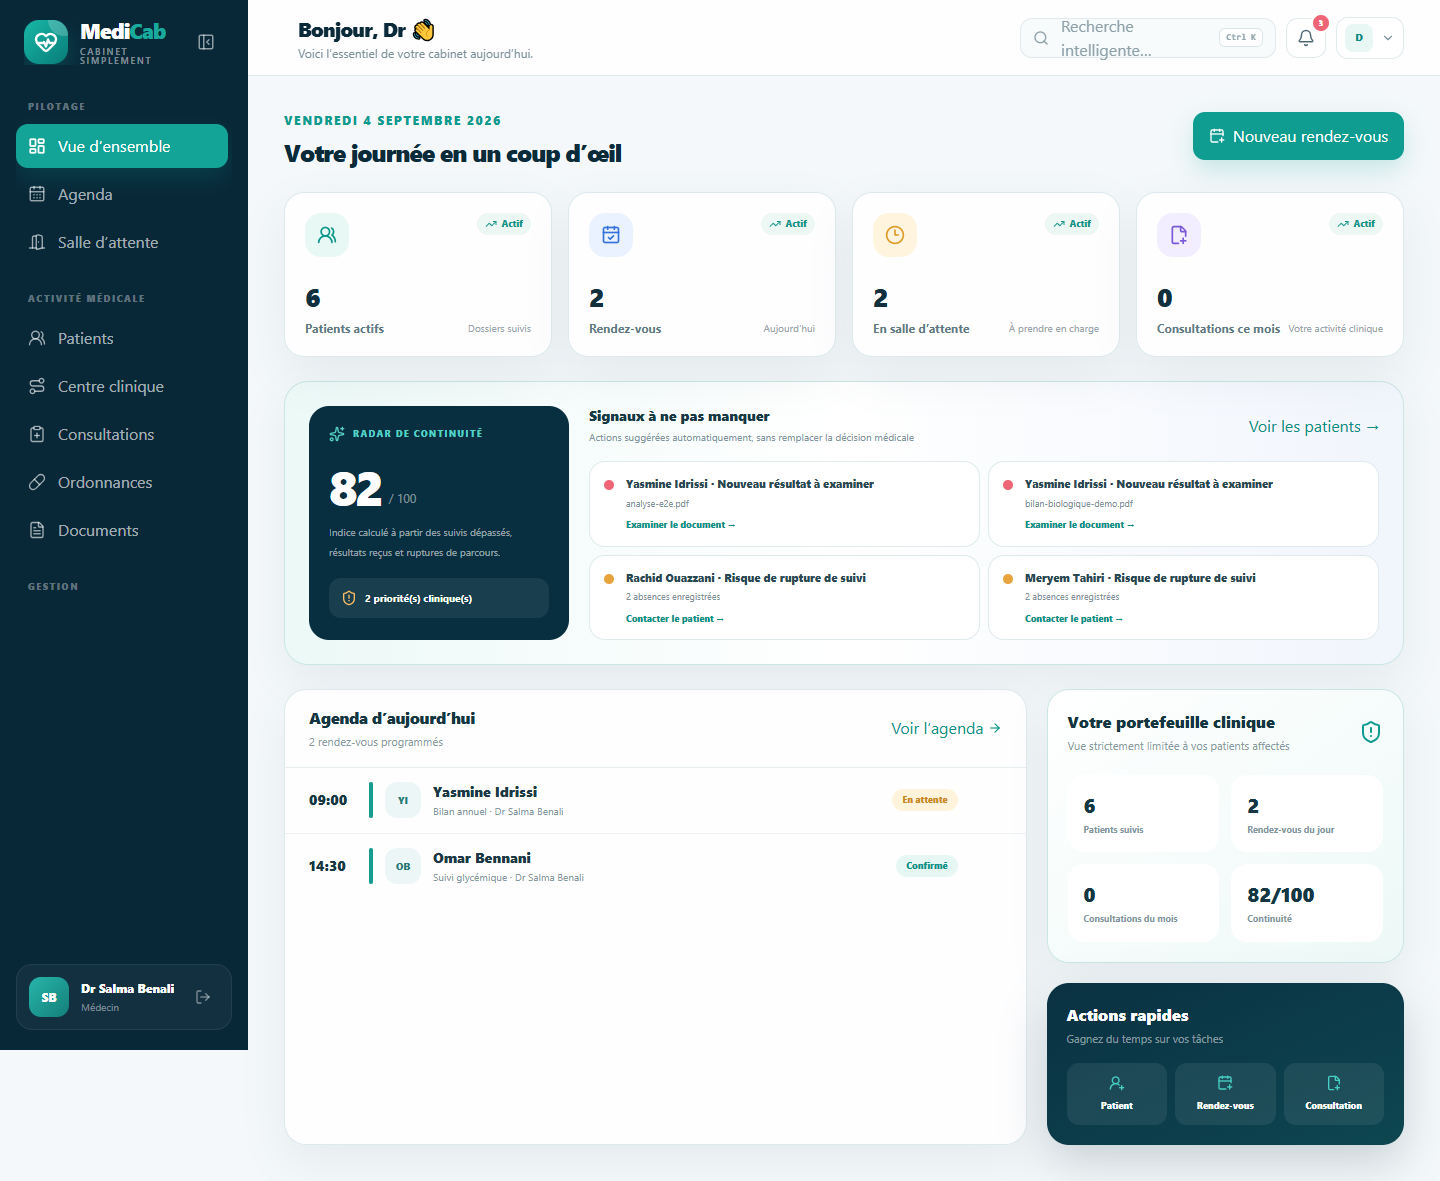Open Centre clinique section

[122, 386]
